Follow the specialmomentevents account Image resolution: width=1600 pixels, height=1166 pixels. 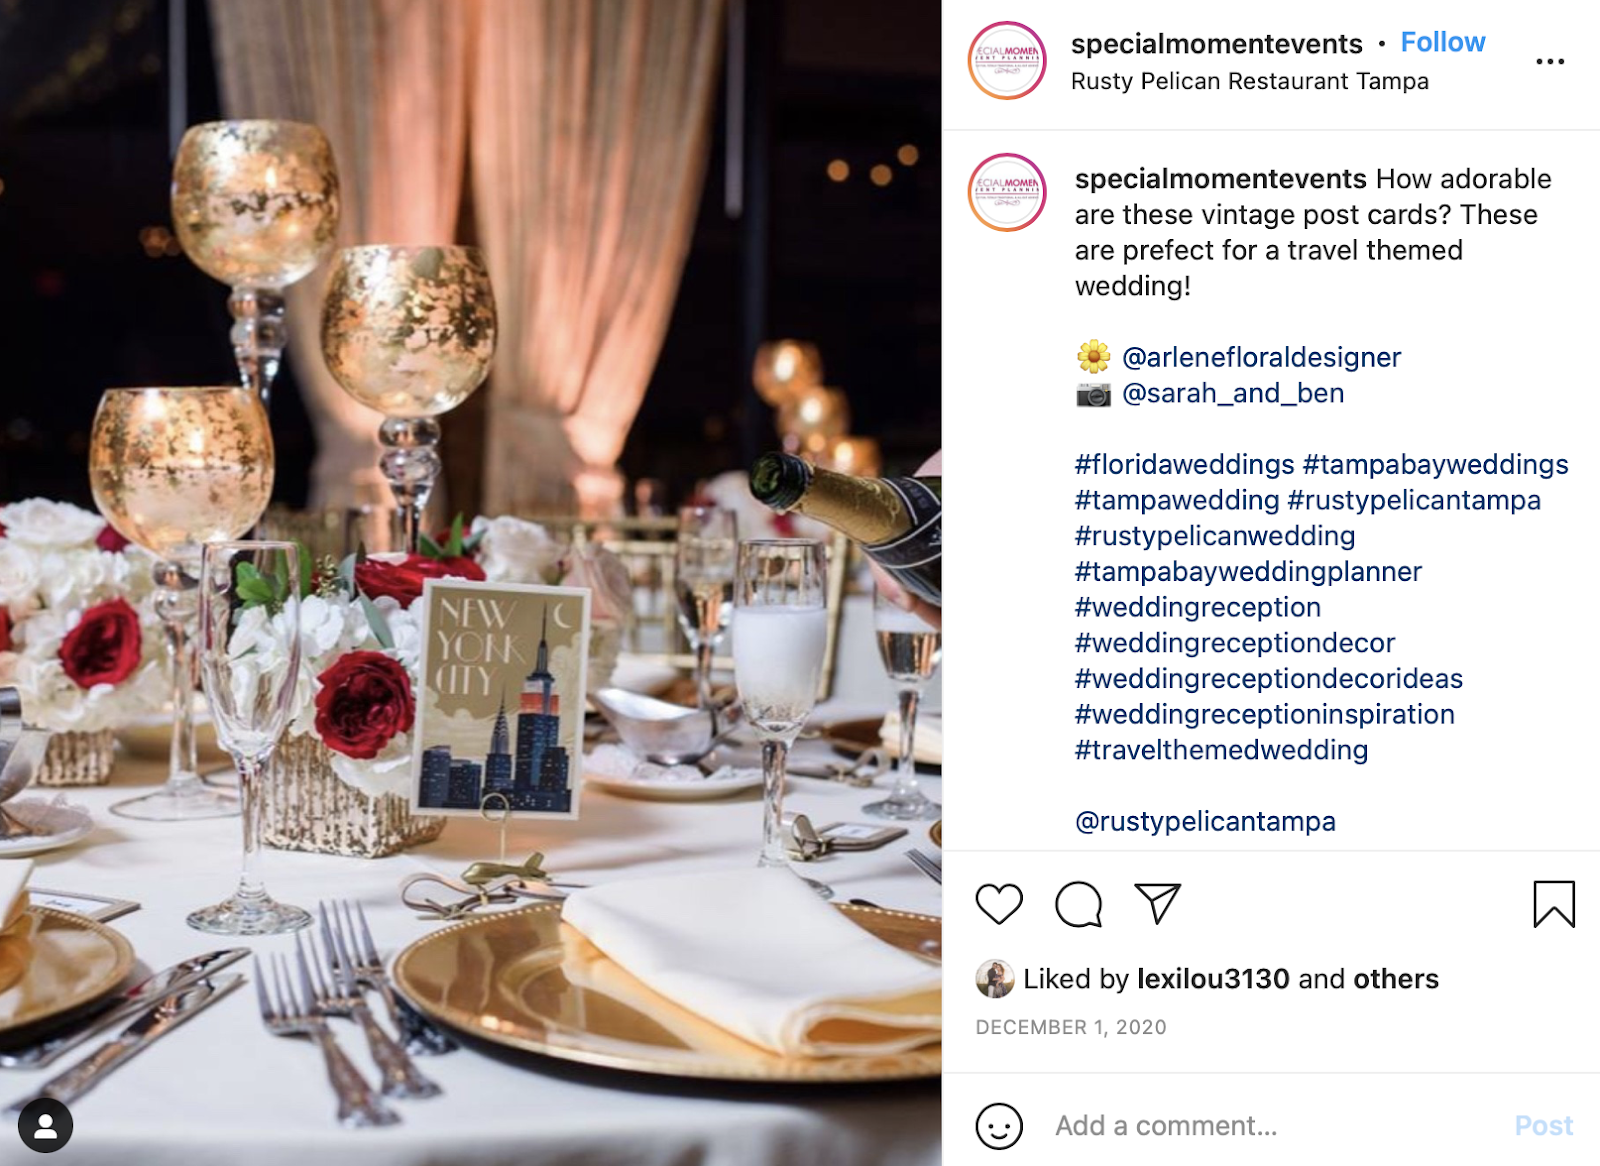coord(1442,42)
